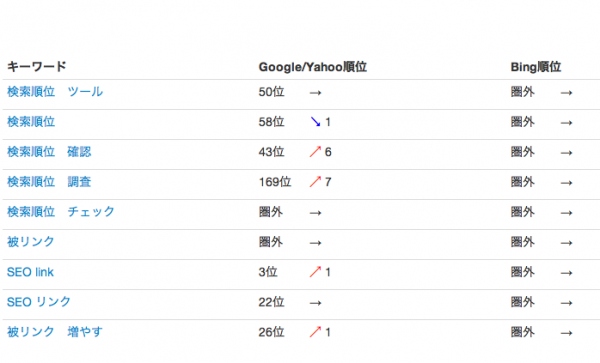Open the SEO link keyword link
The width and height of the screenshot is (600, 363).
click(x=30, y=272)
